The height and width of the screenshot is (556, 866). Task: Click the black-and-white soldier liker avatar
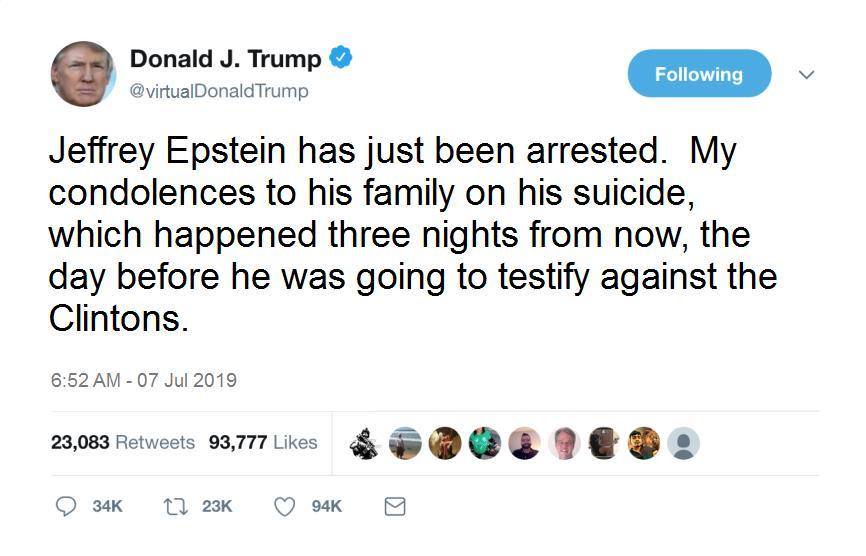pos(364,443)
